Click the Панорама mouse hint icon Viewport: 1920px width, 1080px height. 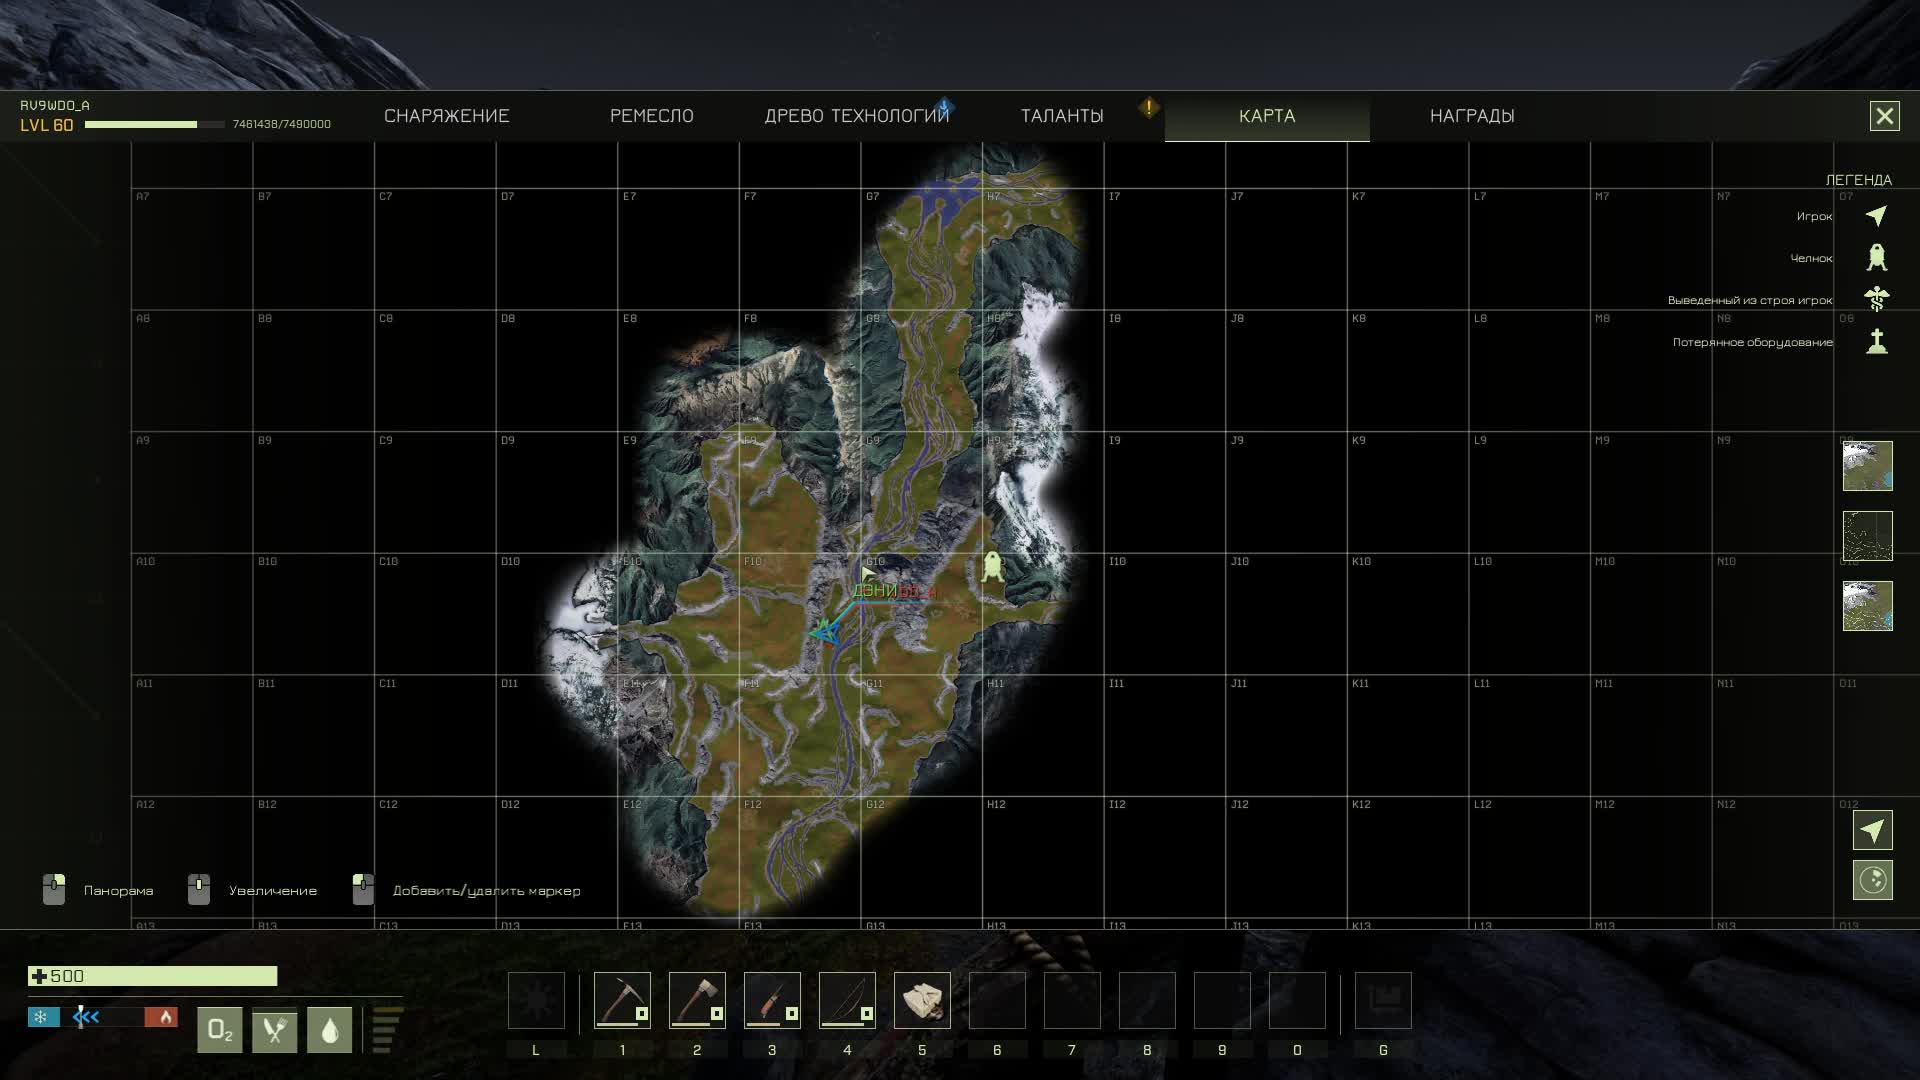pyautogui.click(x=54, y=889)
